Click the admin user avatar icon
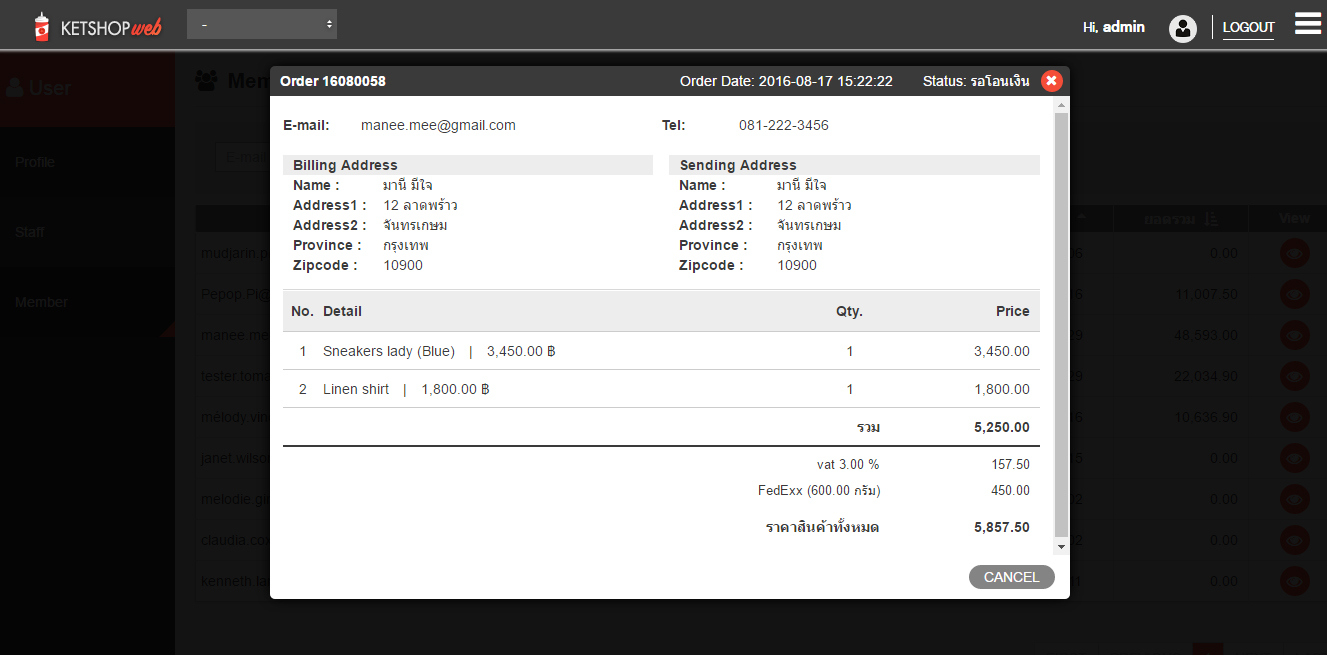 click(x=1183, y=28)
